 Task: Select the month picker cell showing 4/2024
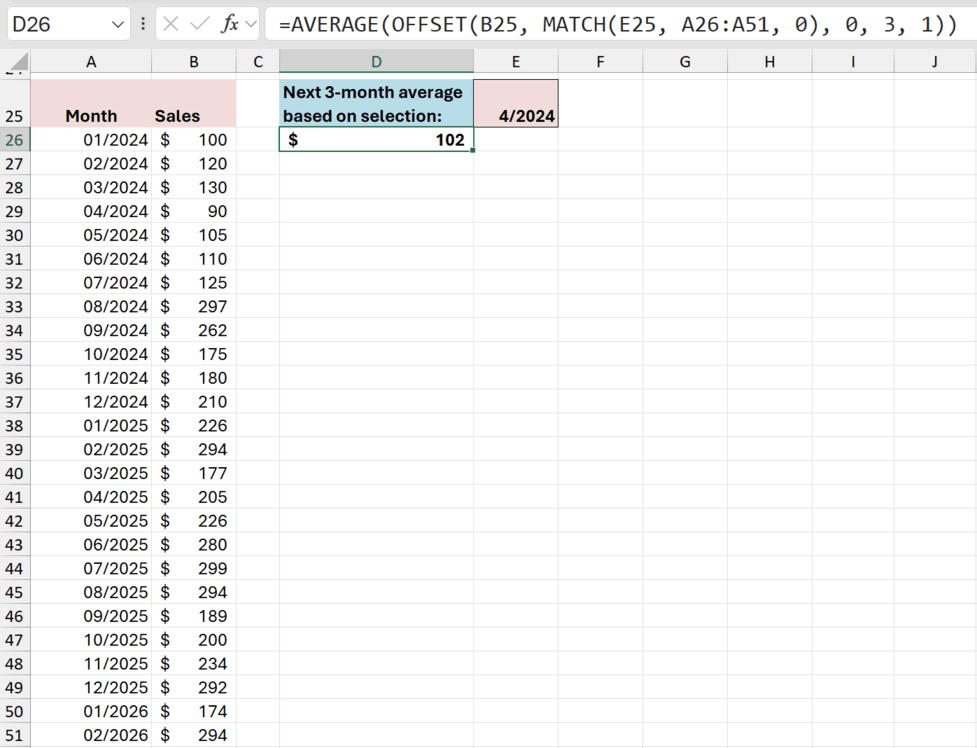click(x=515, y=103)
